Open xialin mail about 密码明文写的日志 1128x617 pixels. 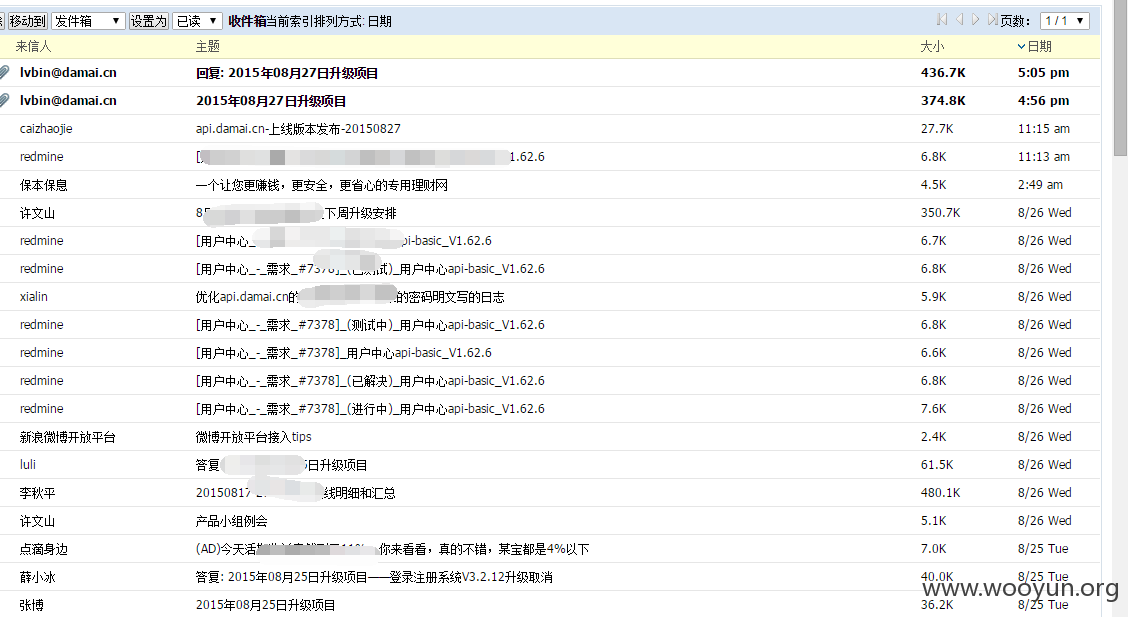350,297
